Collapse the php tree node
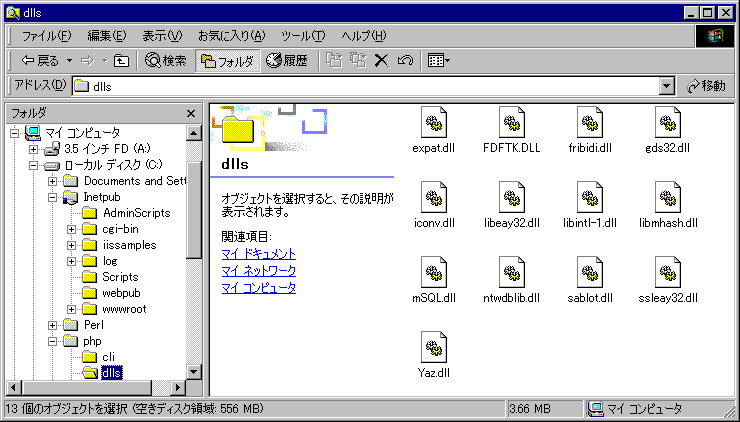The image size is (740, 422). 52,342
